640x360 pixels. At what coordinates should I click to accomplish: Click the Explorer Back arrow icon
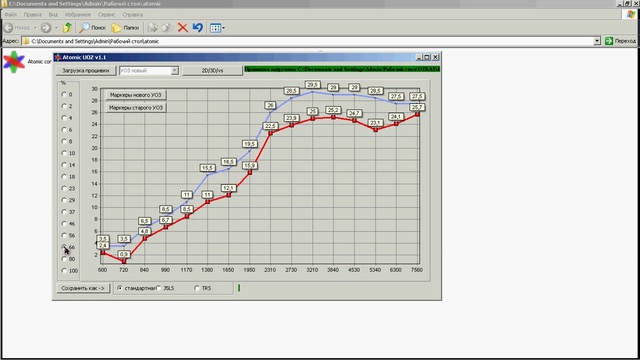(x=8, y=28)
